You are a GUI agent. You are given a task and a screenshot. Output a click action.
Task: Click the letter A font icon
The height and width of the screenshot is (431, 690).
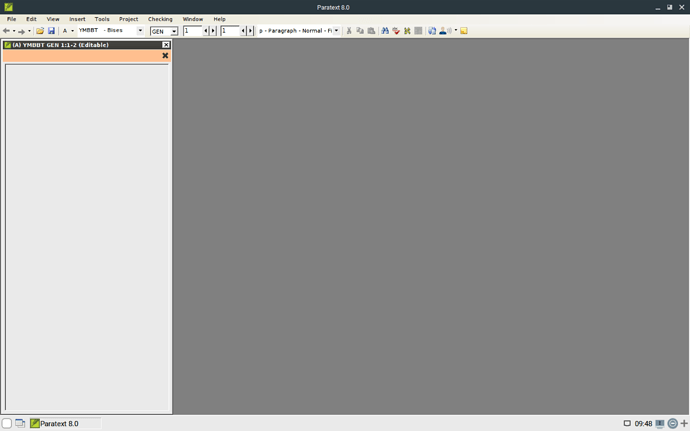pos(65,31)
